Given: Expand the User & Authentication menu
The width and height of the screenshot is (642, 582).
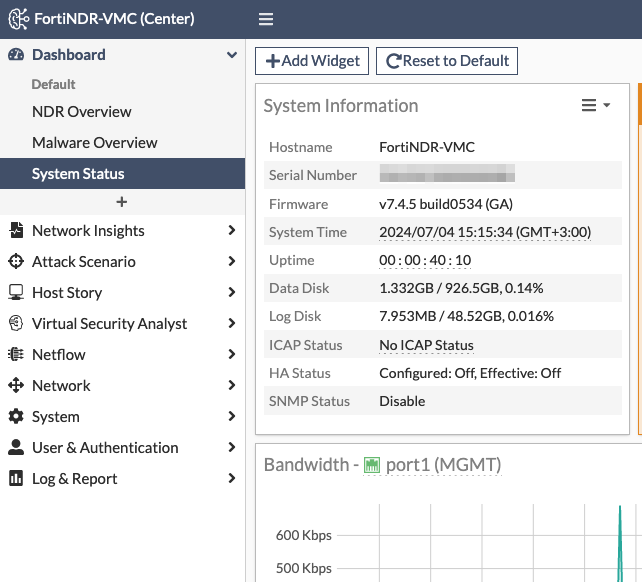Looking at the screenshot, I should pyautogui.click(x=232, y=448).
